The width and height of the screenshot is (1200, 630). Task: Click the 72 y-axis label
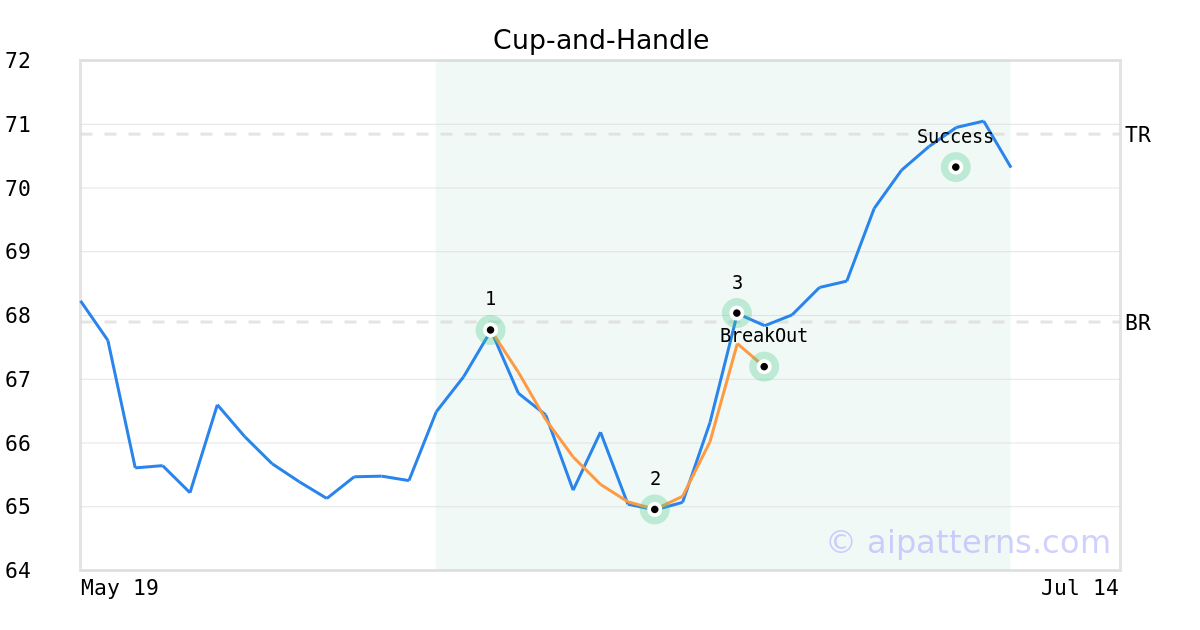pyautogui.click(x=18, y=61)
